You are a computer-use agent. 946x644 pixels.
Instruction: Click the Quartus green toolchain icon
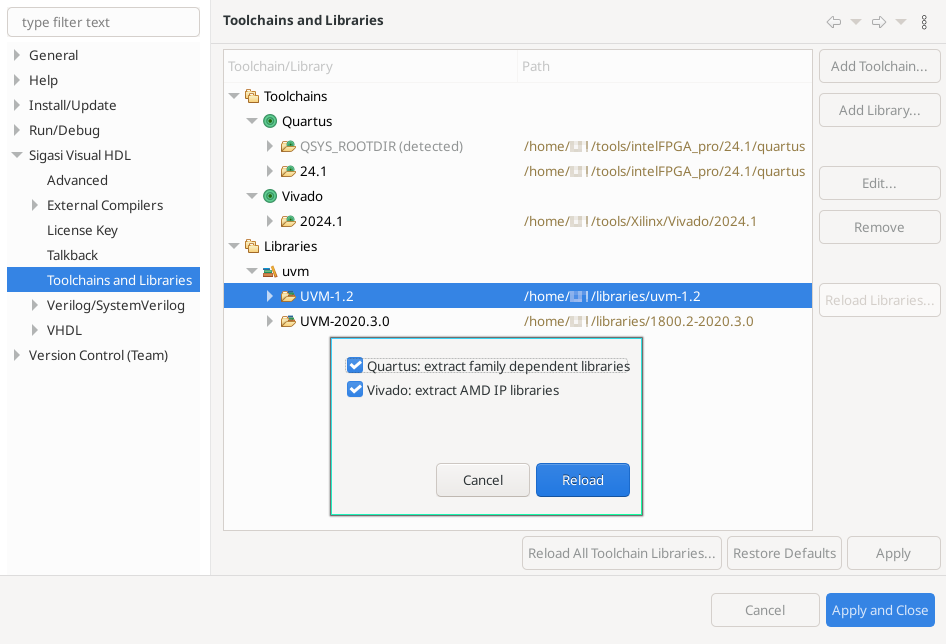point(270,121)
